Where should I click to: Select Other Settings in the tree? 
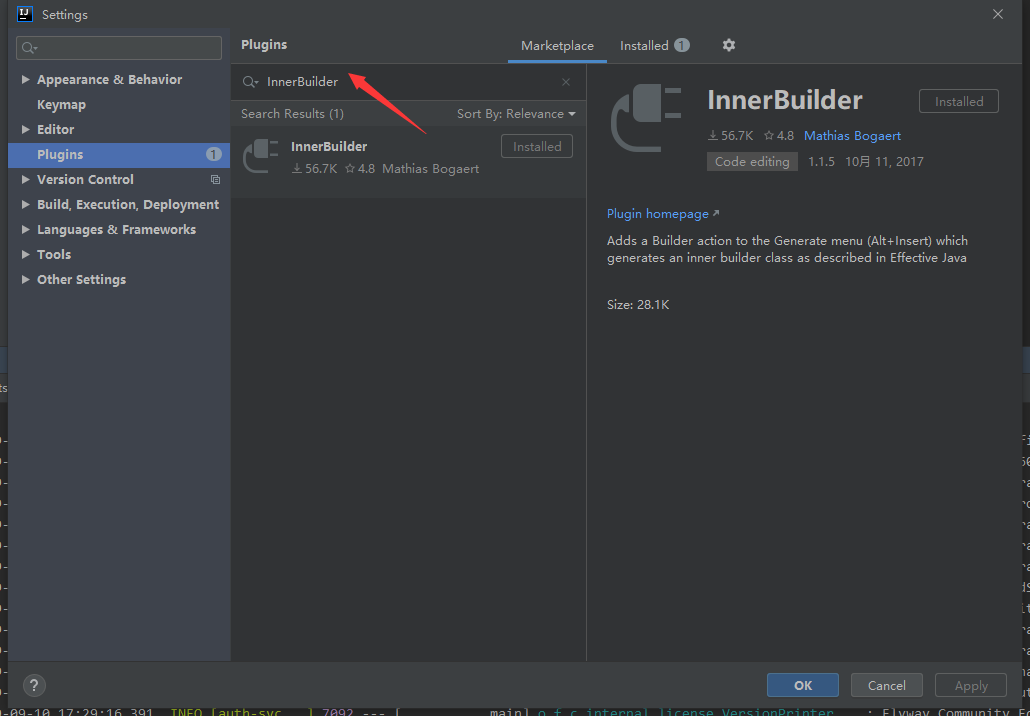coord(81,279)
